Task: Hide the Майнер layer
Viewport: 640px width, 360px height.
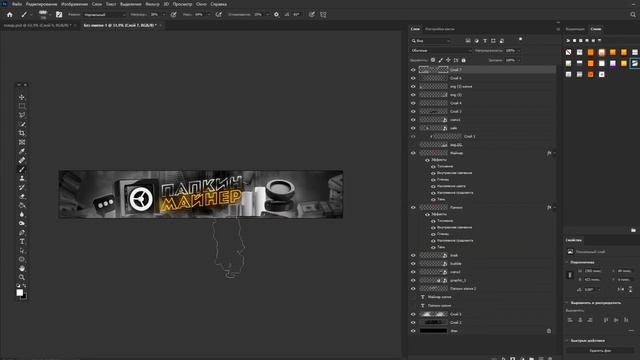Action: (x=413, y=153)
